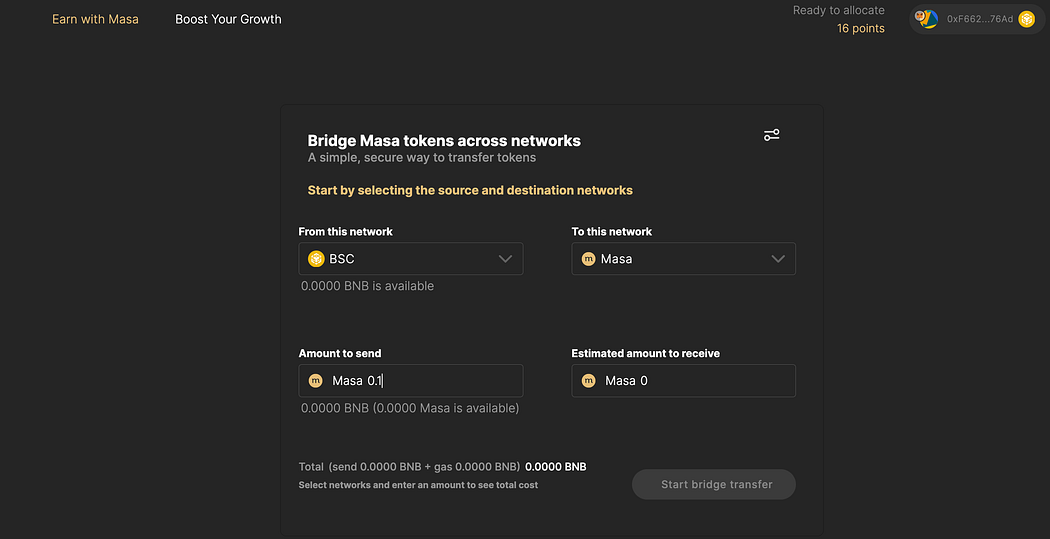Open the bridge settings sliders icon
Viewport: 1050px width, 539px height.
[x=771, y=135]
